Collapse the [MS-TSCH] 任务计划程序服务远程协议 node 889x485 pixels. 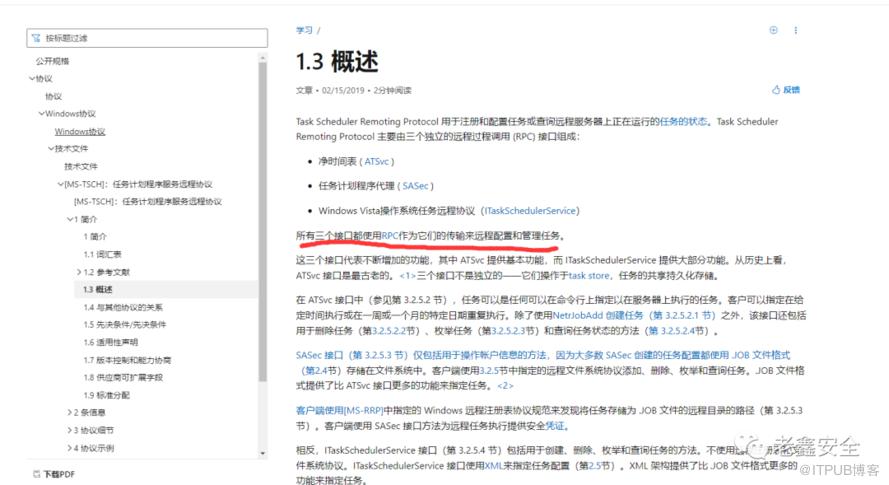click(60, 184)
